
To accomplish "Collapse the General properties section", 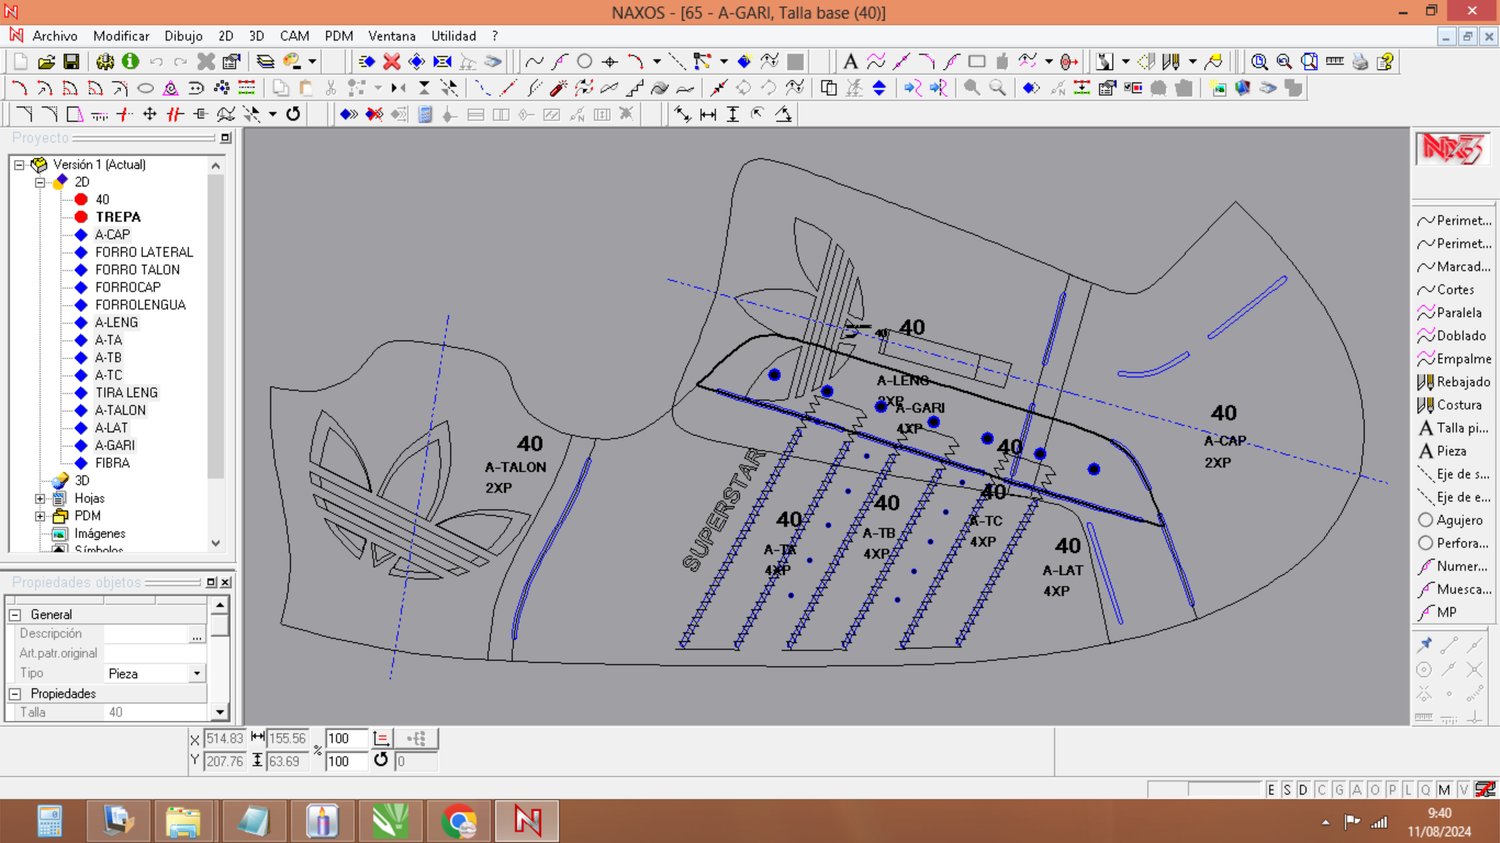I will 15,615.
